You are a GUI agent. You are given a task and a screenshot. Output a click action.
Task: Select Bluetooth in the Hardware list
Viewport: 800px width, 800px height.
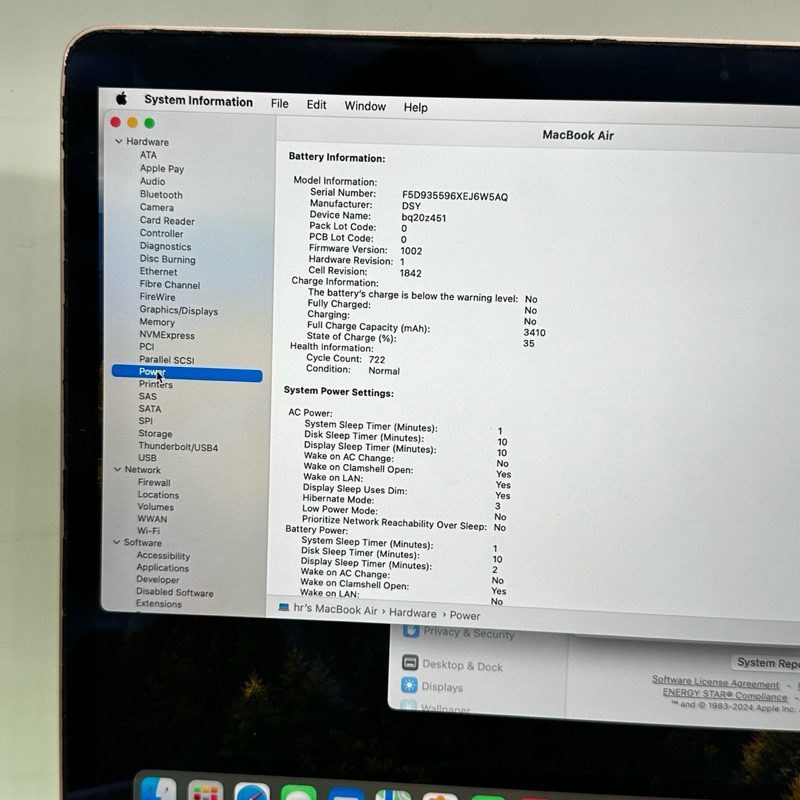[161, 195]
